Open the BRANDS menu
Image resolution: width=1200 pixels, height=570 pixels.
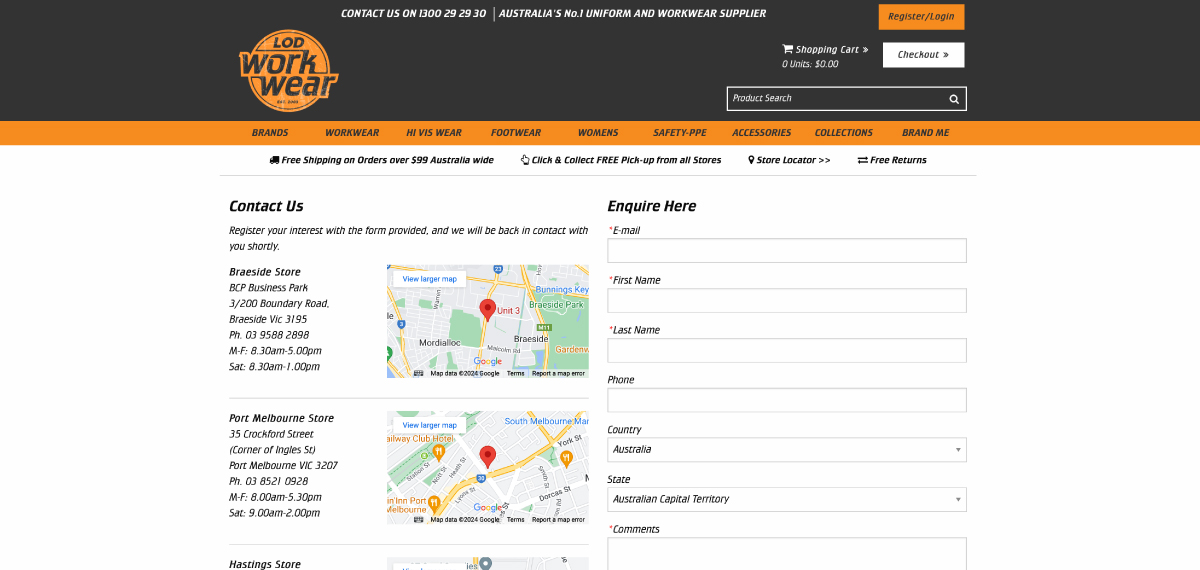click(270, 133)
